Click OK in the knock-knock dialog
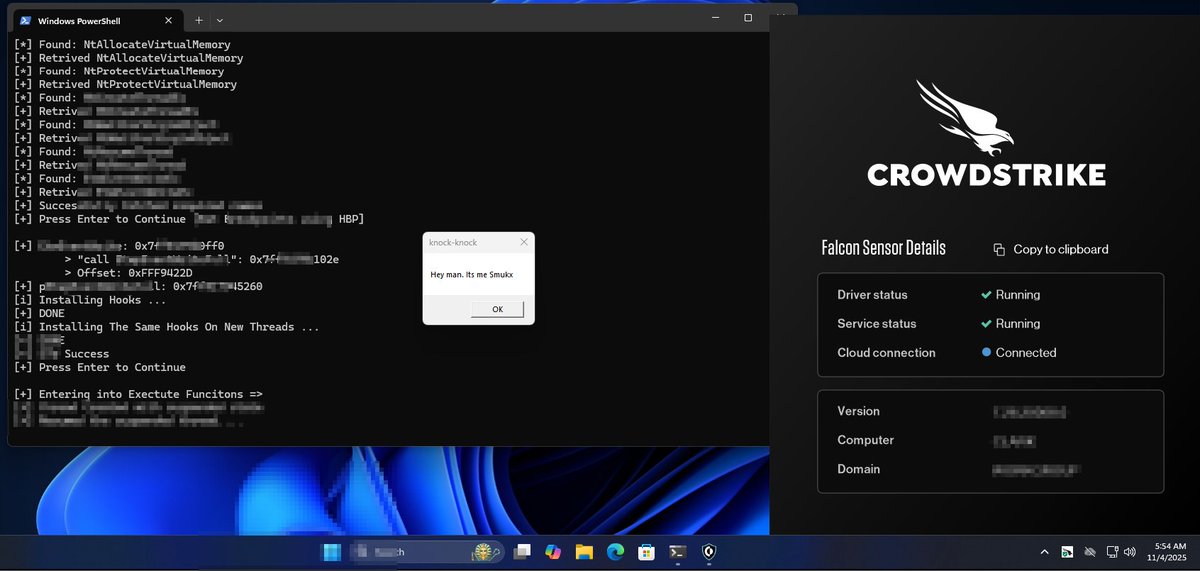The width and height of the screenshot is (1200, 571). [x=497, y=309]
